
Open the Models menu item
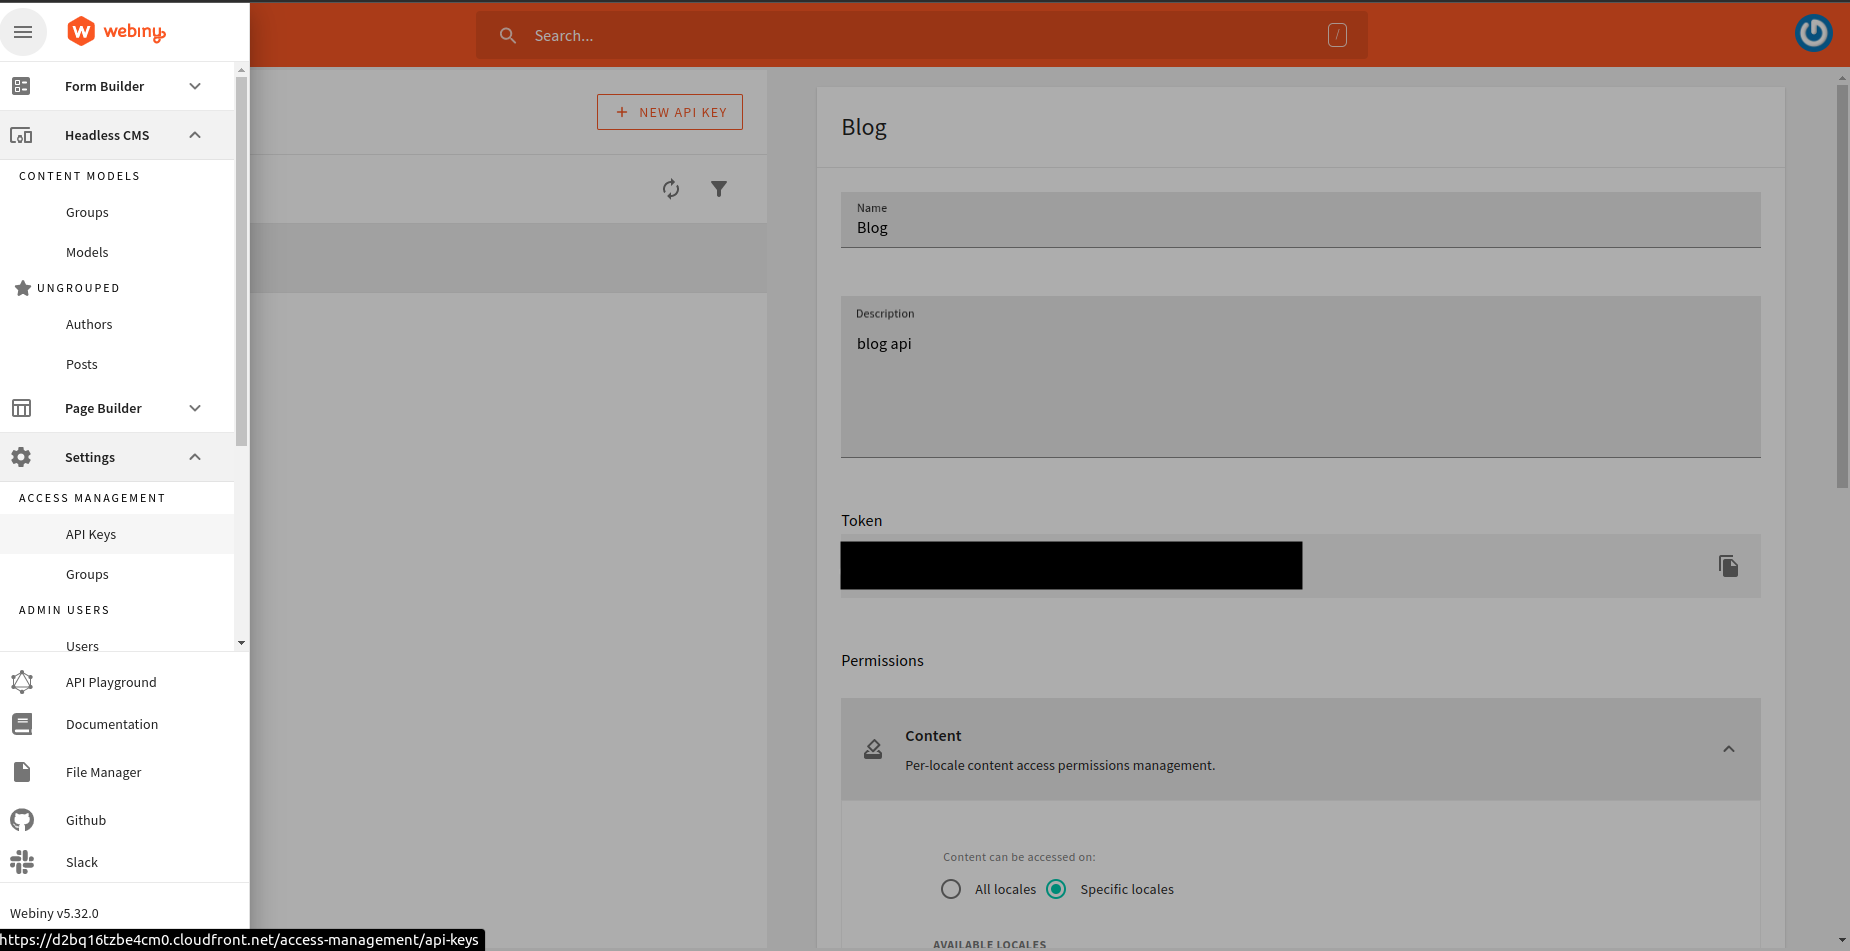87,252
